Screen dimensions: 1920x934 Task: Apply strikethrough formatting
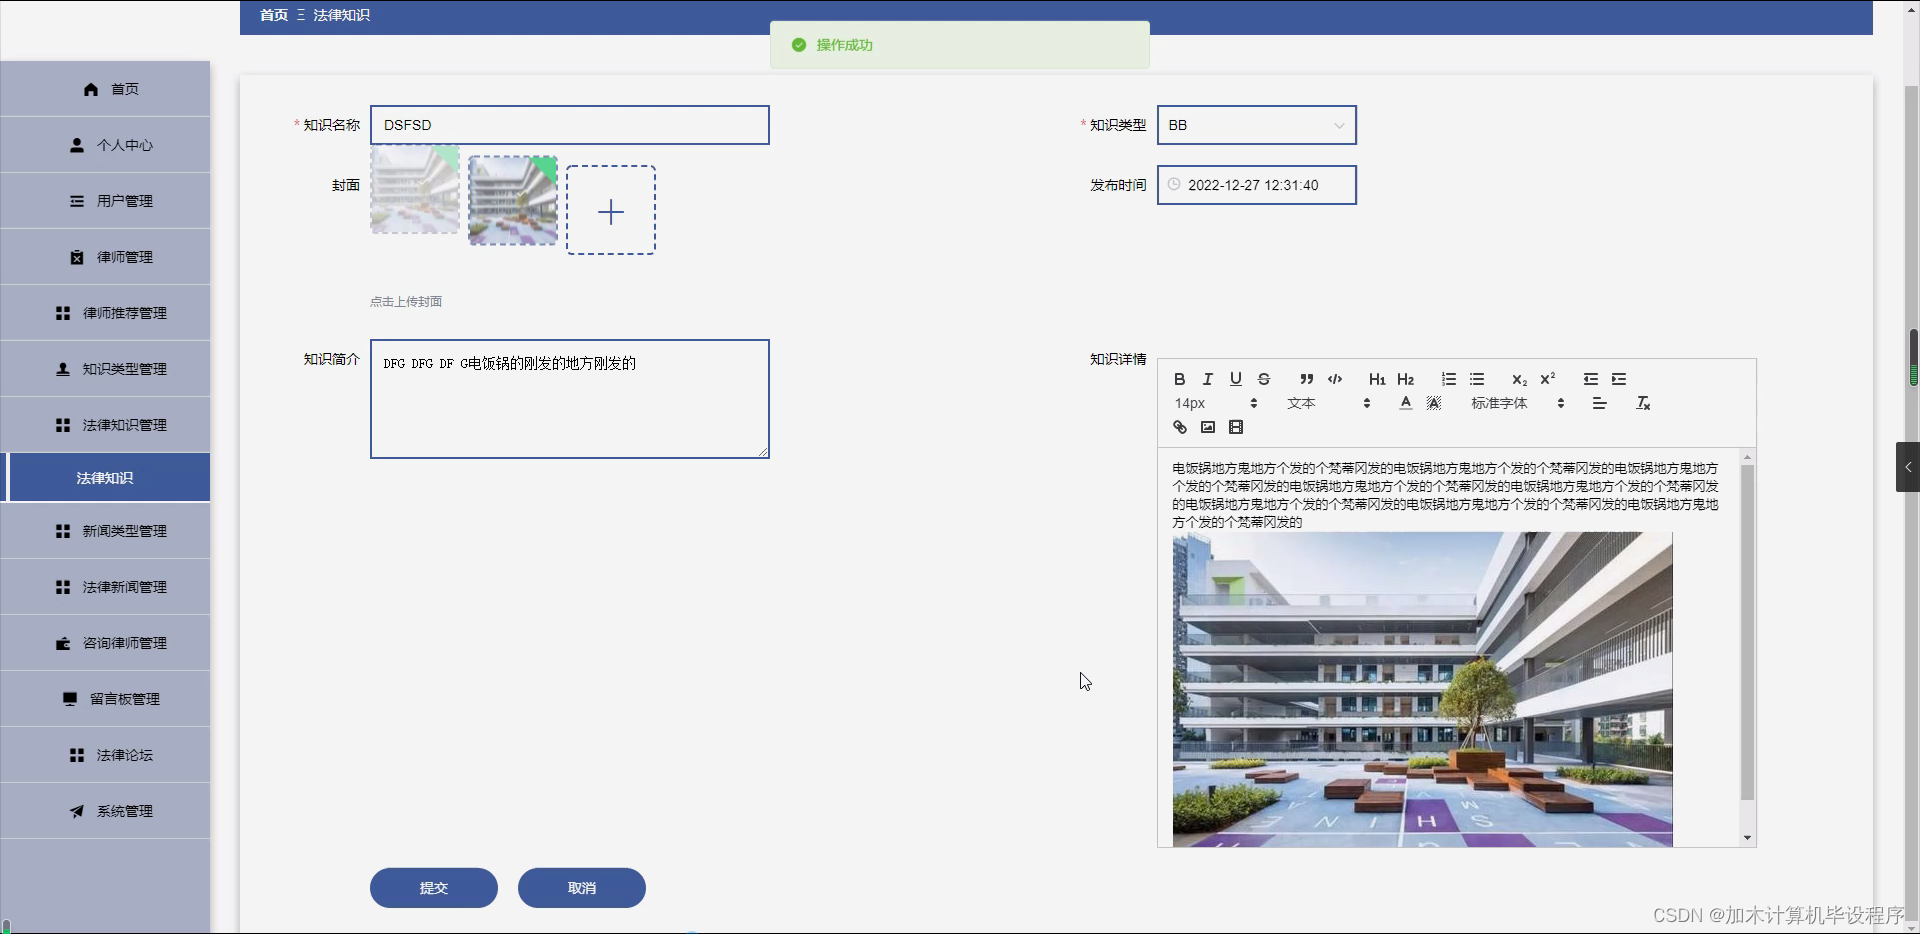[x=1264, y=379]
